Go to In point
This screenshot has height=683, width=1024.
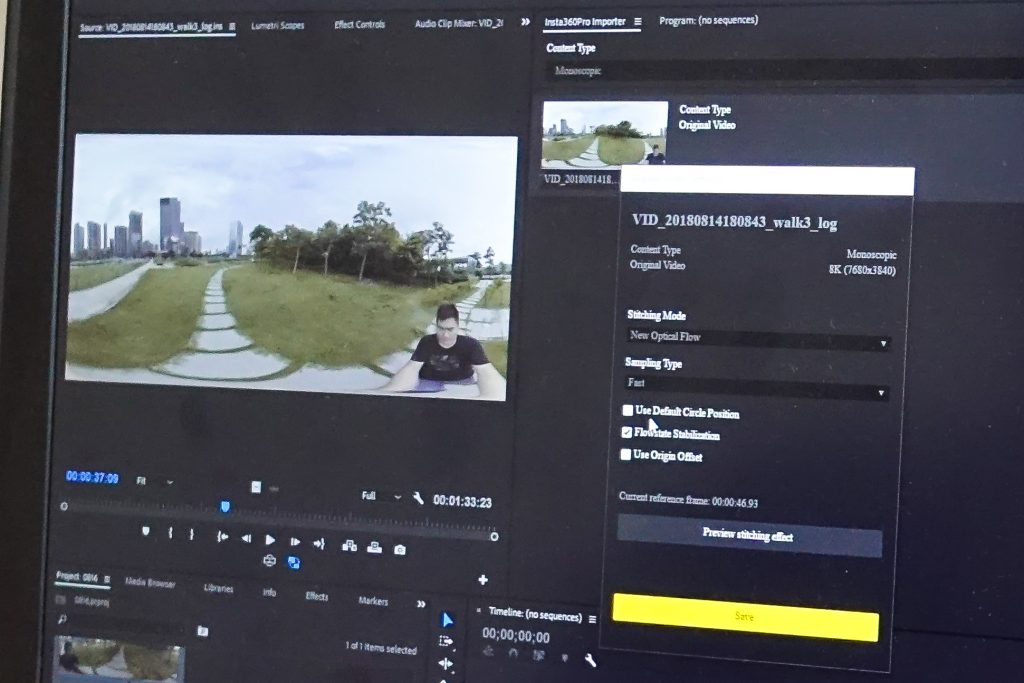point(222,536)
